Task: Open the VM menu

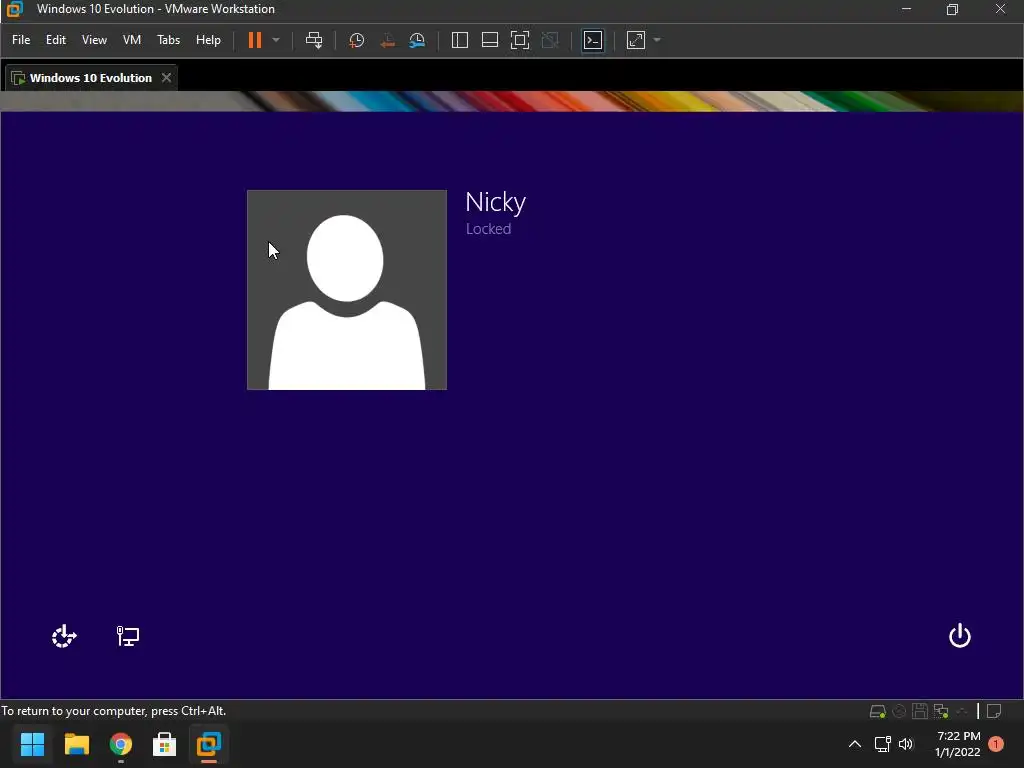Action: 132,40
